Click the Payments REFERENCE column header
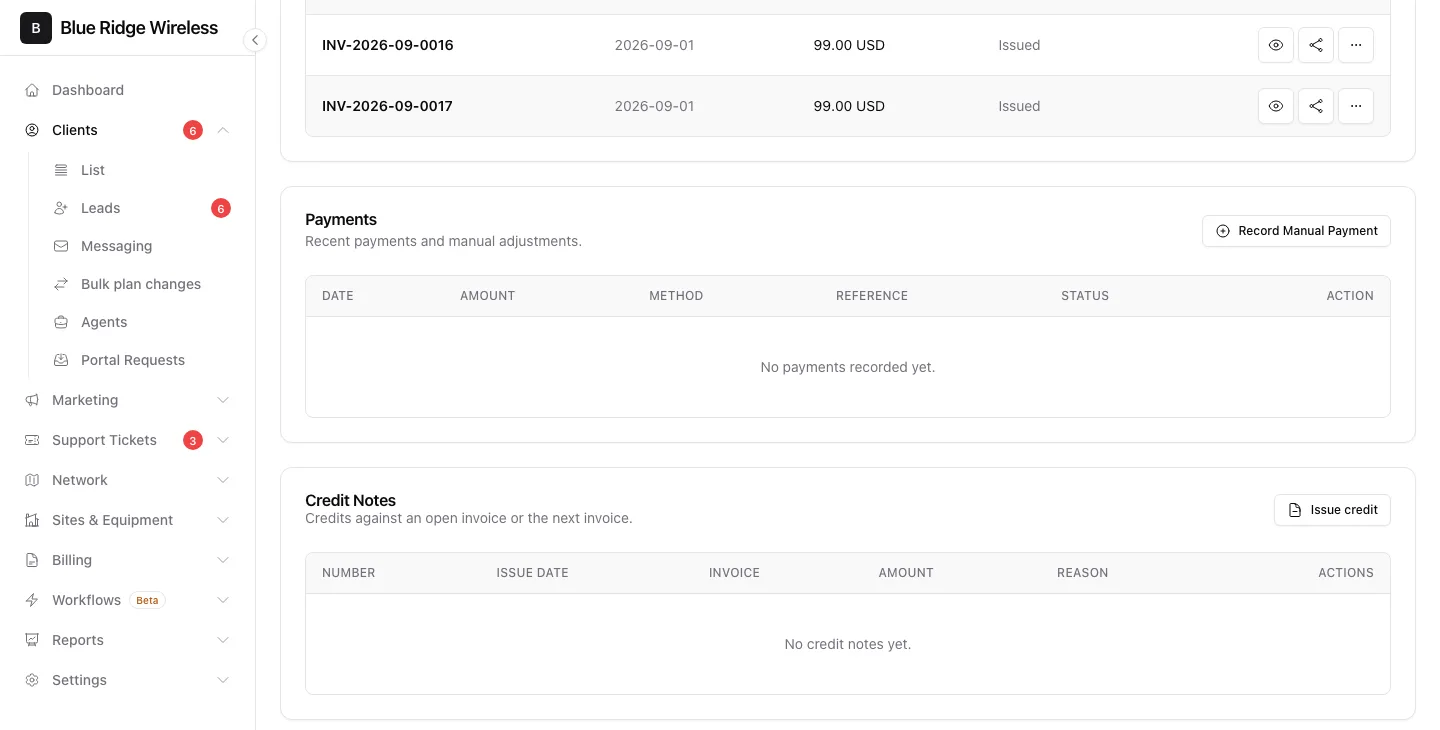1440x730 pixels. [872, 296]
